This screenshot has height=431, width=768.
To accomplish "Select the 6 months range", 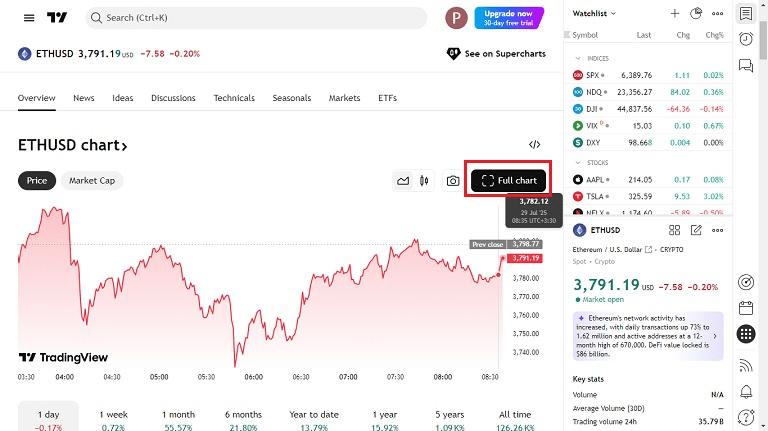I will click(243, 418).
